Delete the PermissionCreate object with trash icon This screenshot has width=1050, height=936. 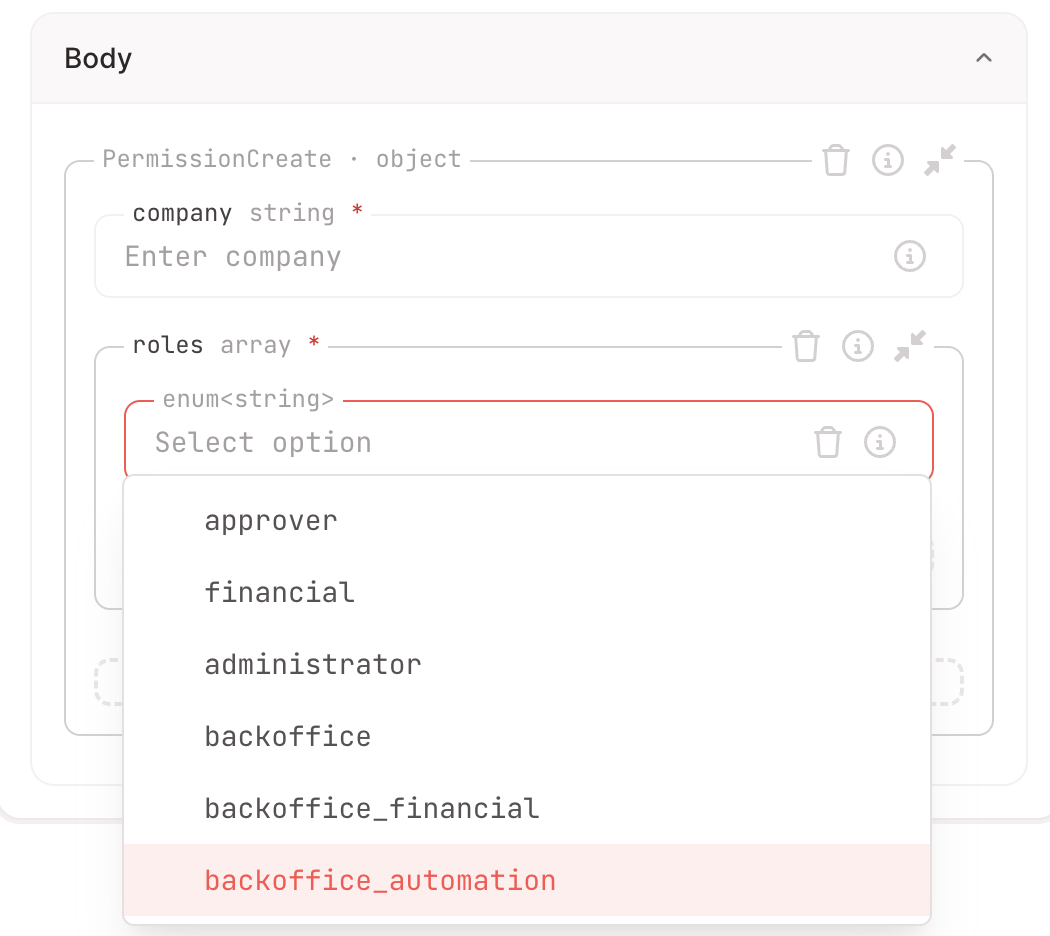(836, 160)
